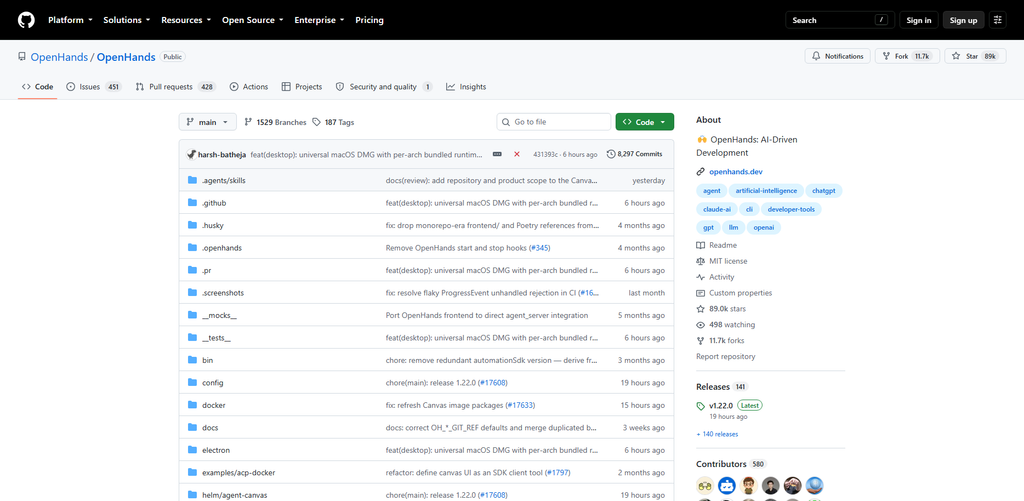Click folder icon beside docs
Image resolution: width=1024 pixels, height=501 pixels.
(x=192, y=427)
